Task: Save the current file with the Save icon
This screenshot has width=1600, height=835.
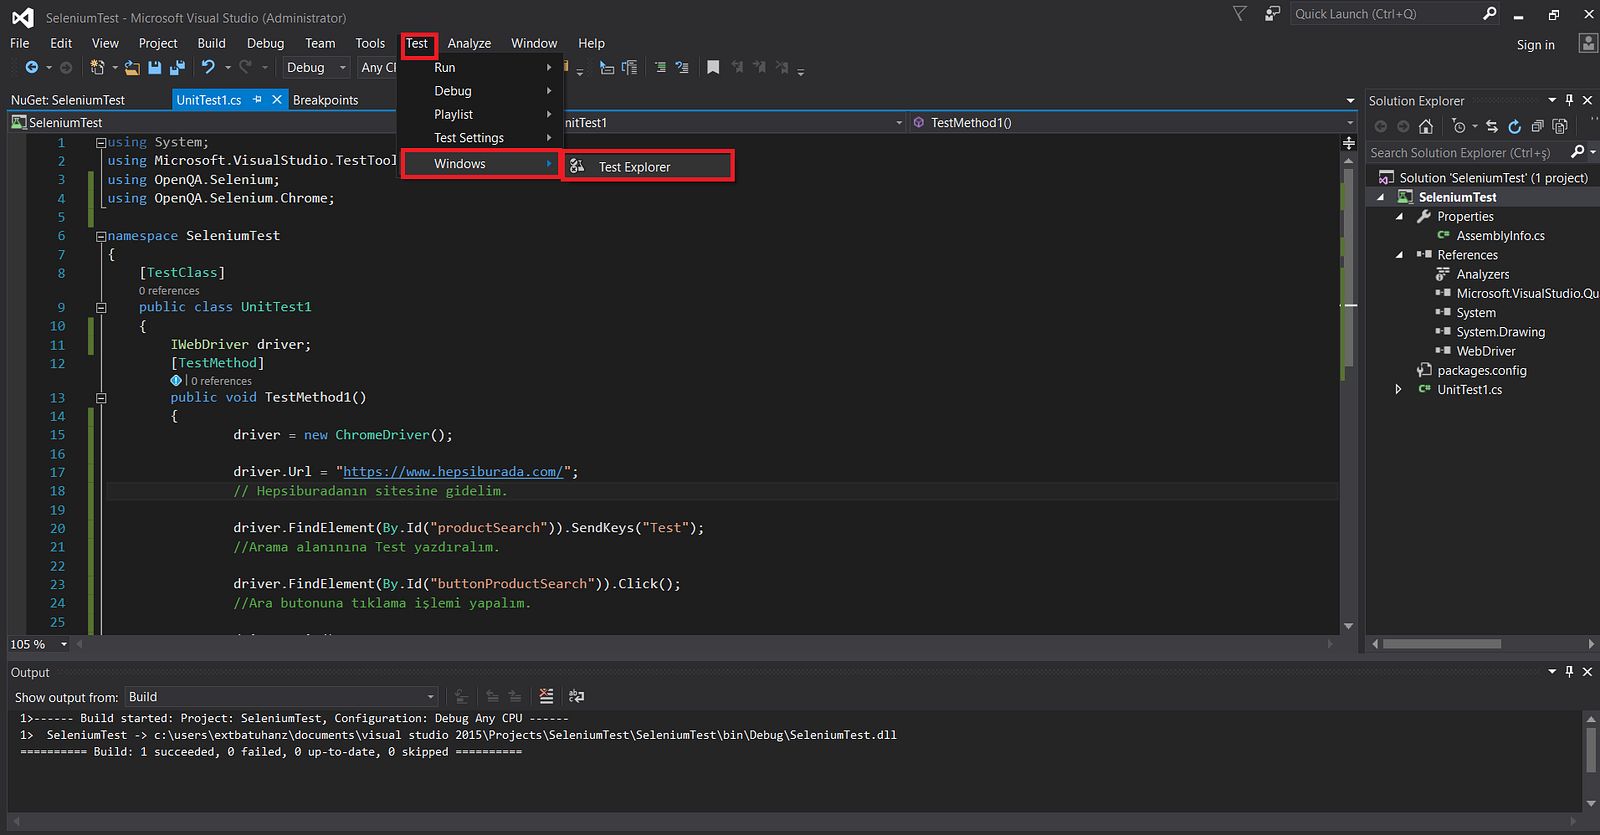Action: [155, 67]
